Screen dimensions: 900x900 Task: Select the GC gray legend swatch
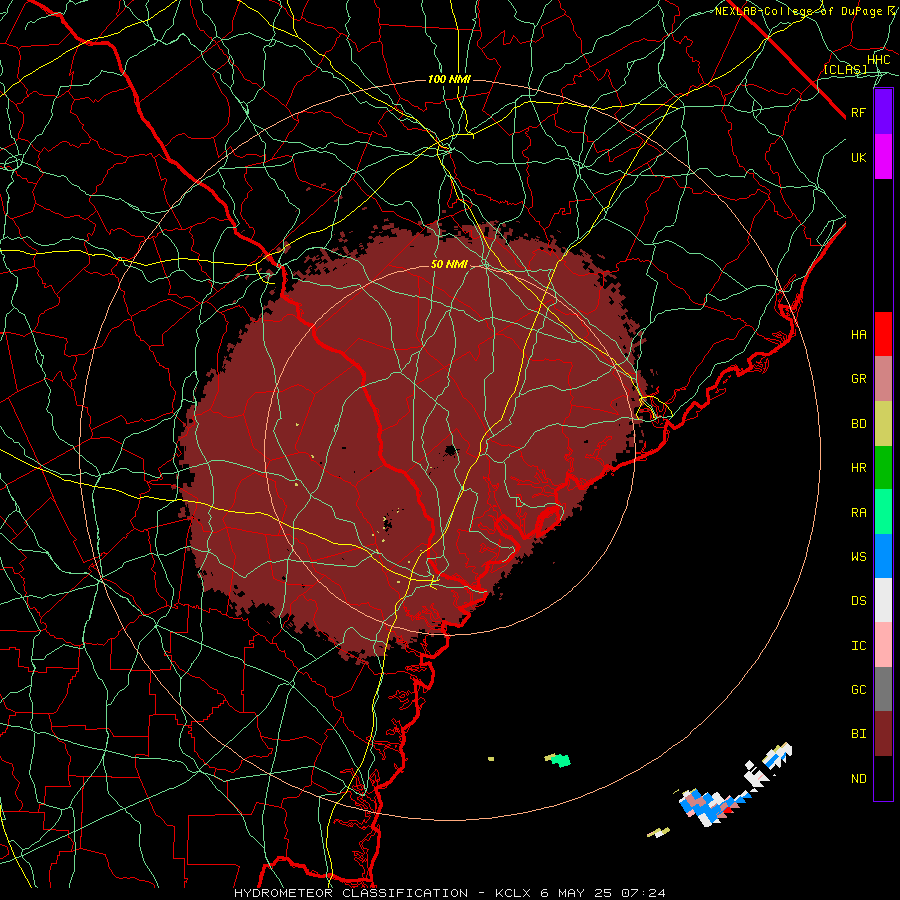(x=883, y=689)
